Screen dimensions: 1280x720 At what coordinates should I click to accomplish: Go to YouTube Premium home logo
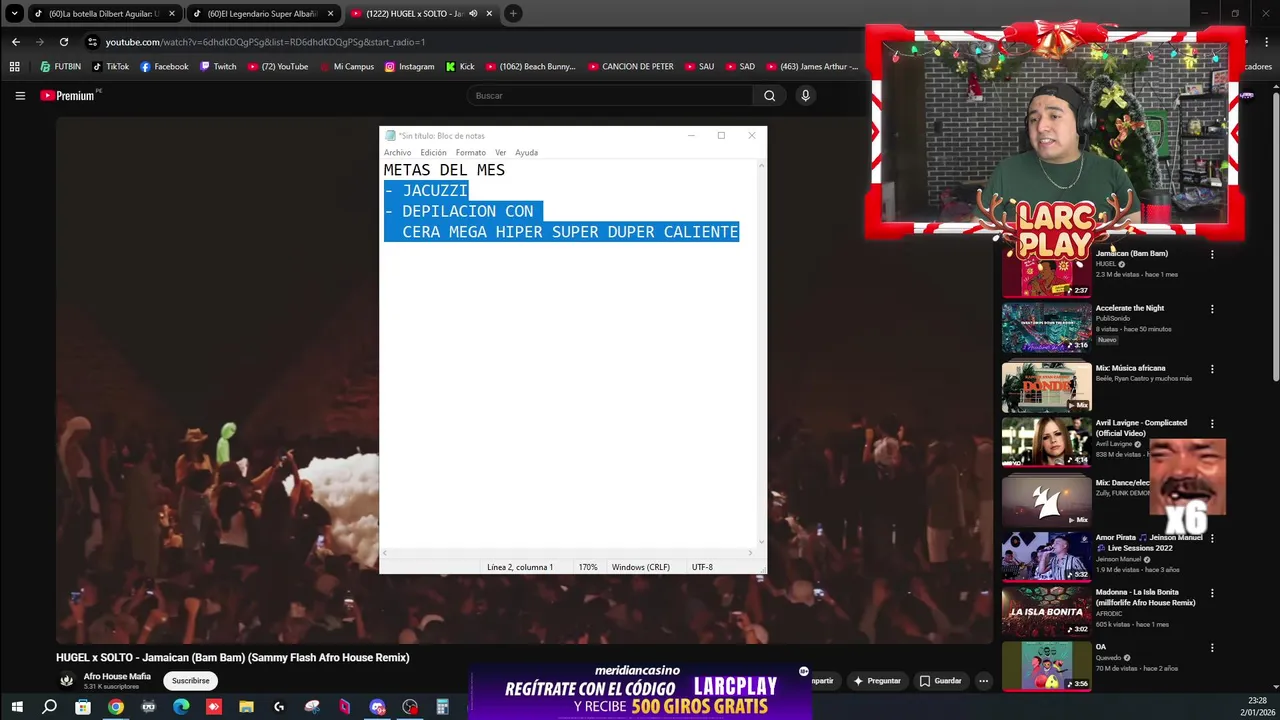pyautogui.click(x=68, y=96)
